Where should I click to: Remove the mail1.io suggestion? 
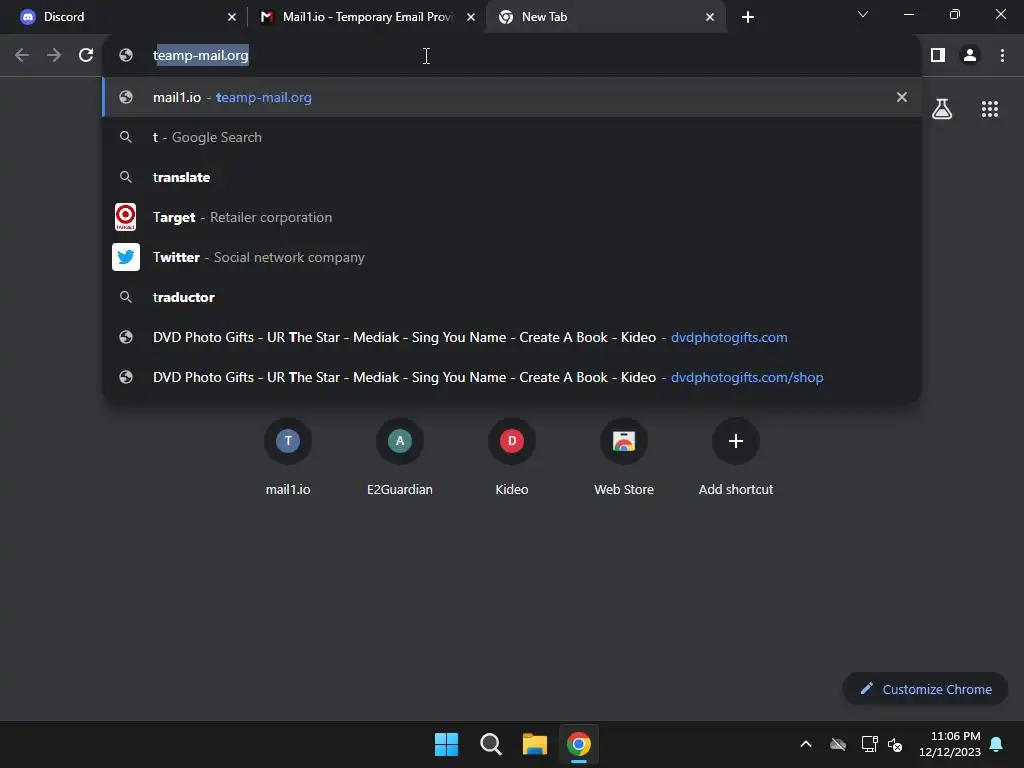click(902, 97)
